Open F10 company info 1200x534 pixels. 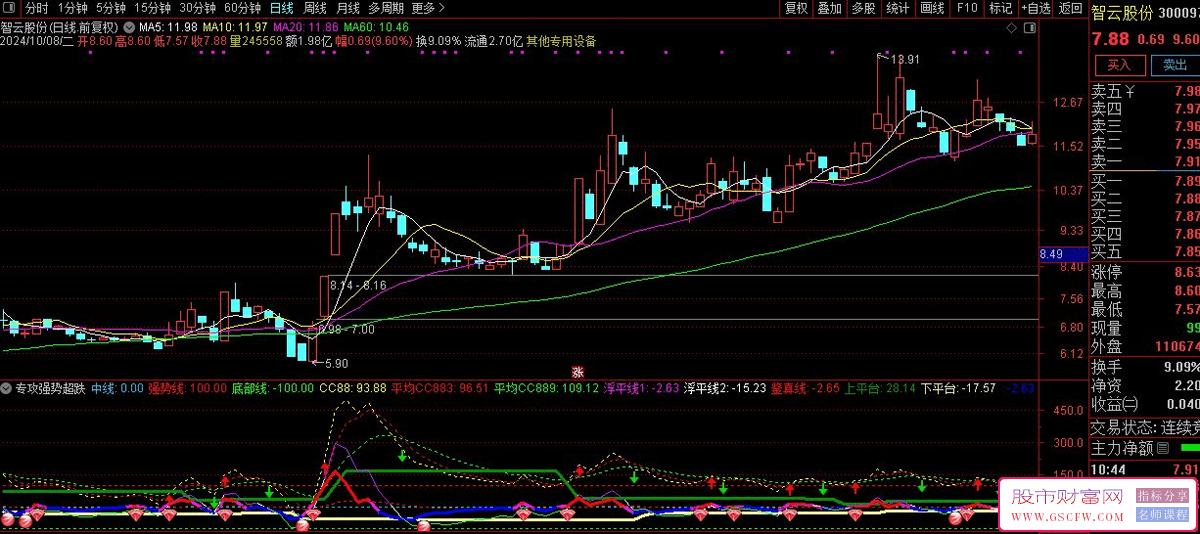click(x=967, y=8)
